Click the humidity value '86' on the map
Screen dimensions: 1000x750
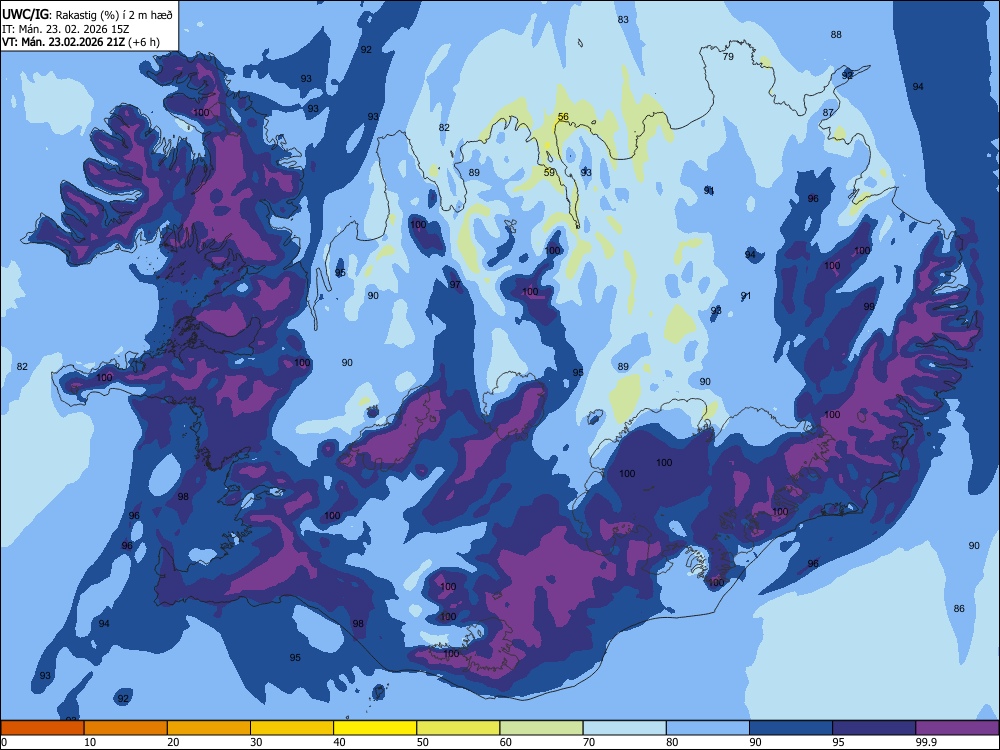pos(959,608)
